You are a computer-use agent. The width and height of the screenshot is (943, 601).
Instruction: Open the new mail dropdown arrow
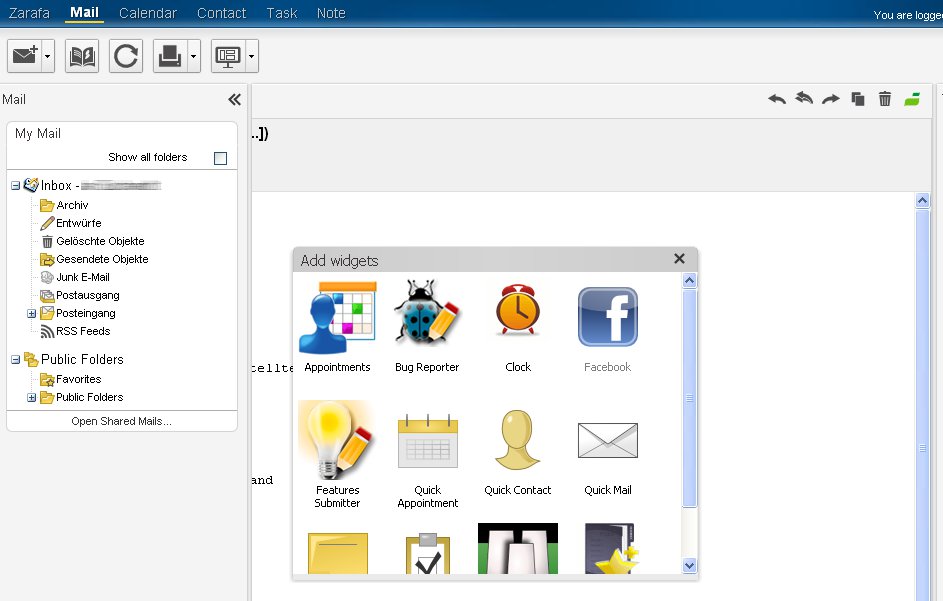pos(48,56)
